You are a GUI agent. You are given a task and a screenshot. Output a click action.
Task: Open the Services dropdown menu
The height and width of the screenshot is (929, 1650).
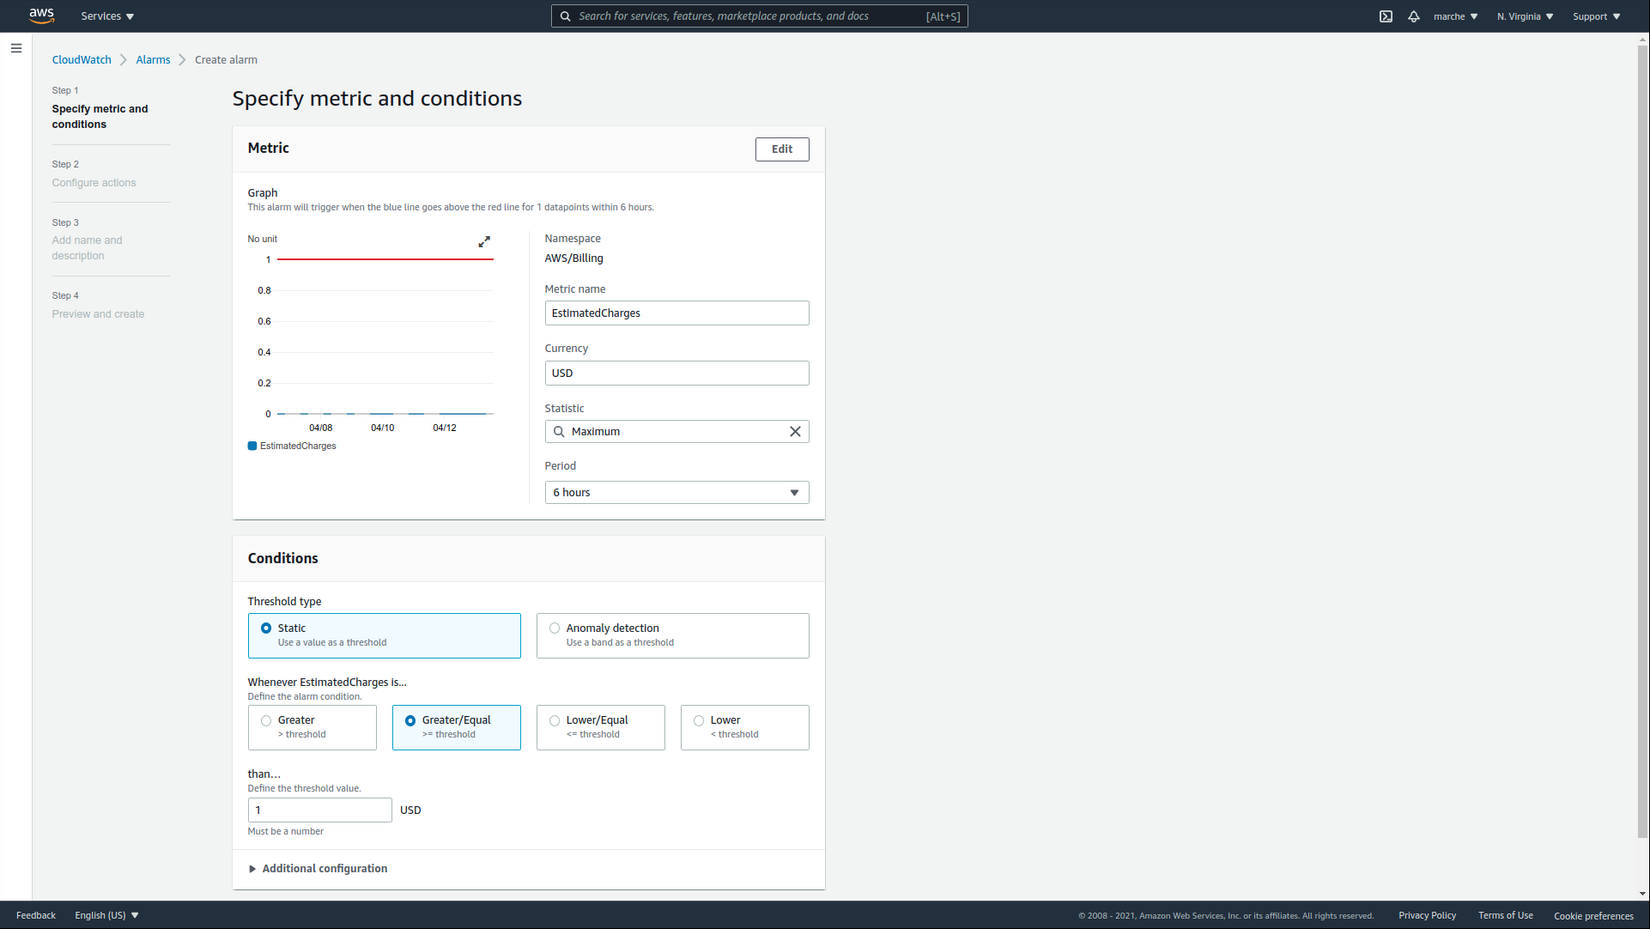107,16
